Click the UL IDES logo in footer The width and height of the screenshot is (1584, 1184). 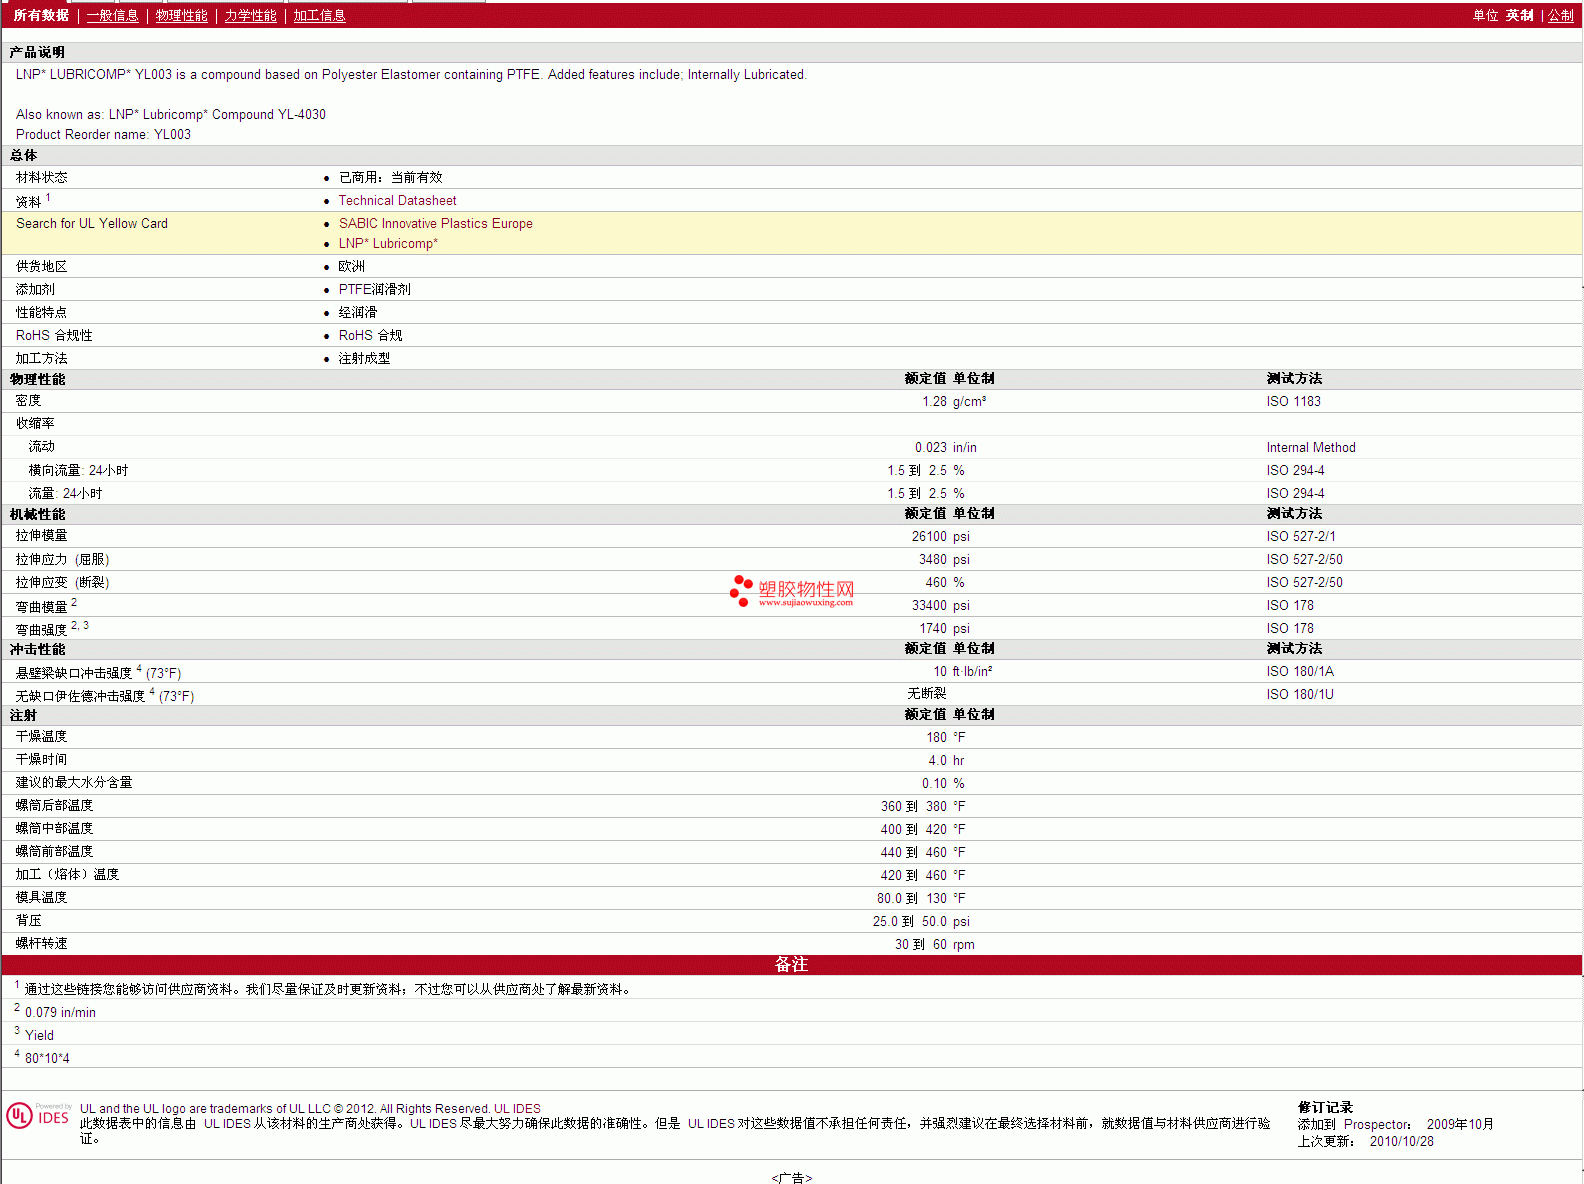[38, 1116]
